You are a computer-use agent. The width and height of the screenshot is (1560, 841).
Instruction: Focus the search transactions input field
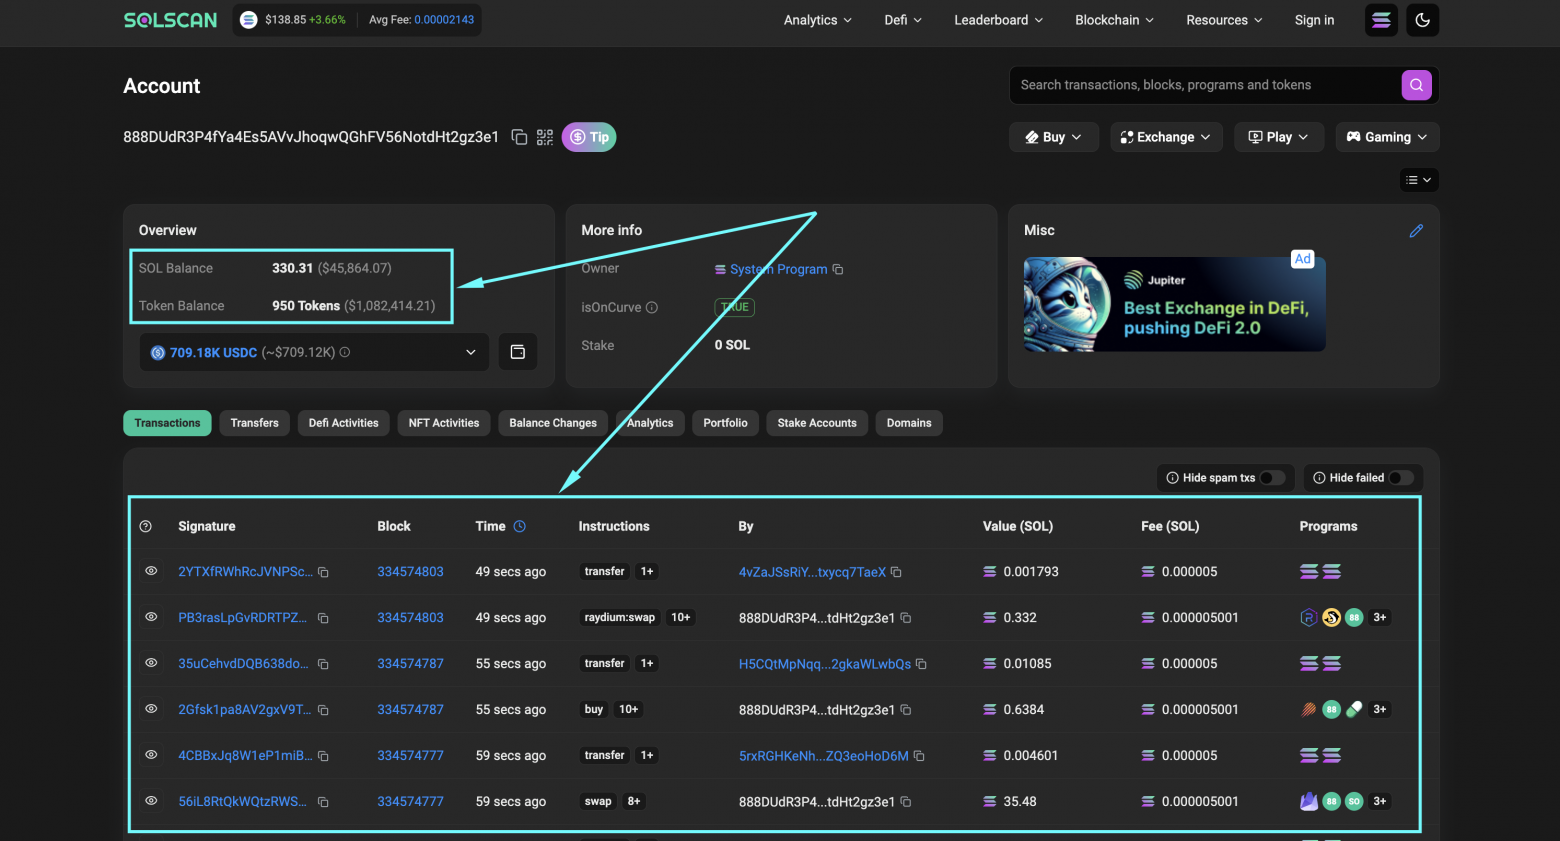[1205, 85]
